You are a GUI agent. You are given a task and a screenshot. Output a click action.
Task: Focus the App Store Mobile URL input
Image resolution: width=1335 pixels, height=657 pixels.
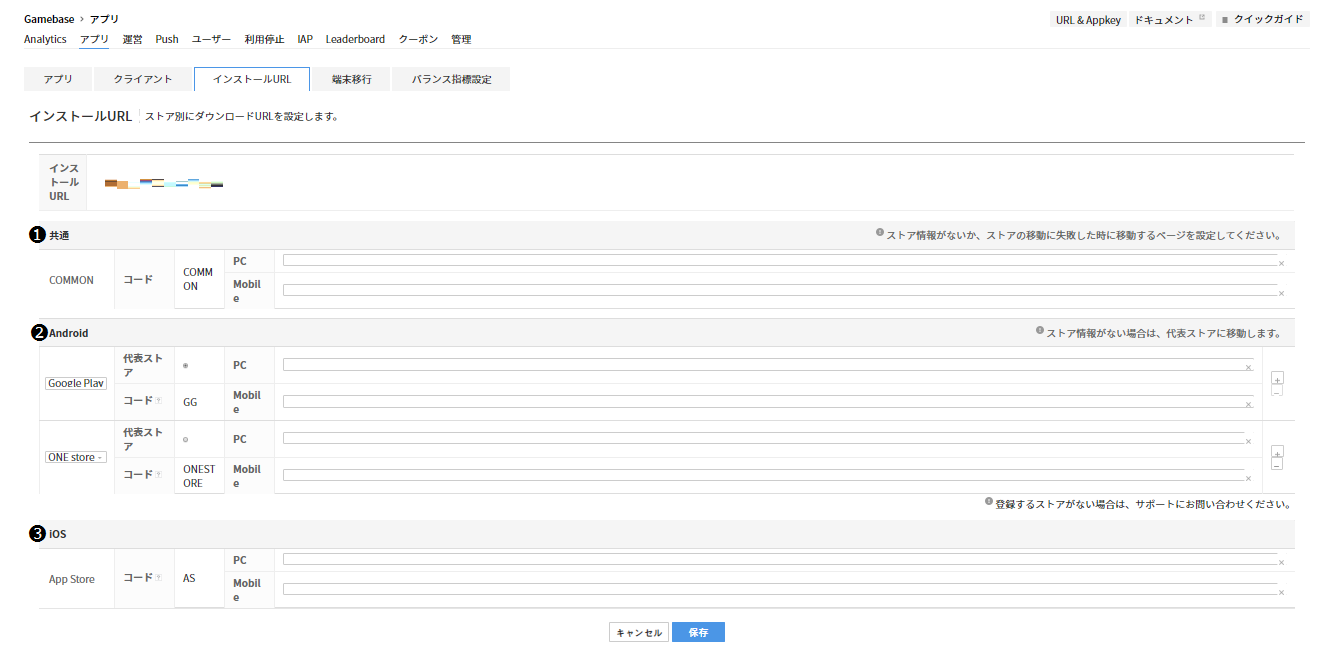tap(779, 589)
